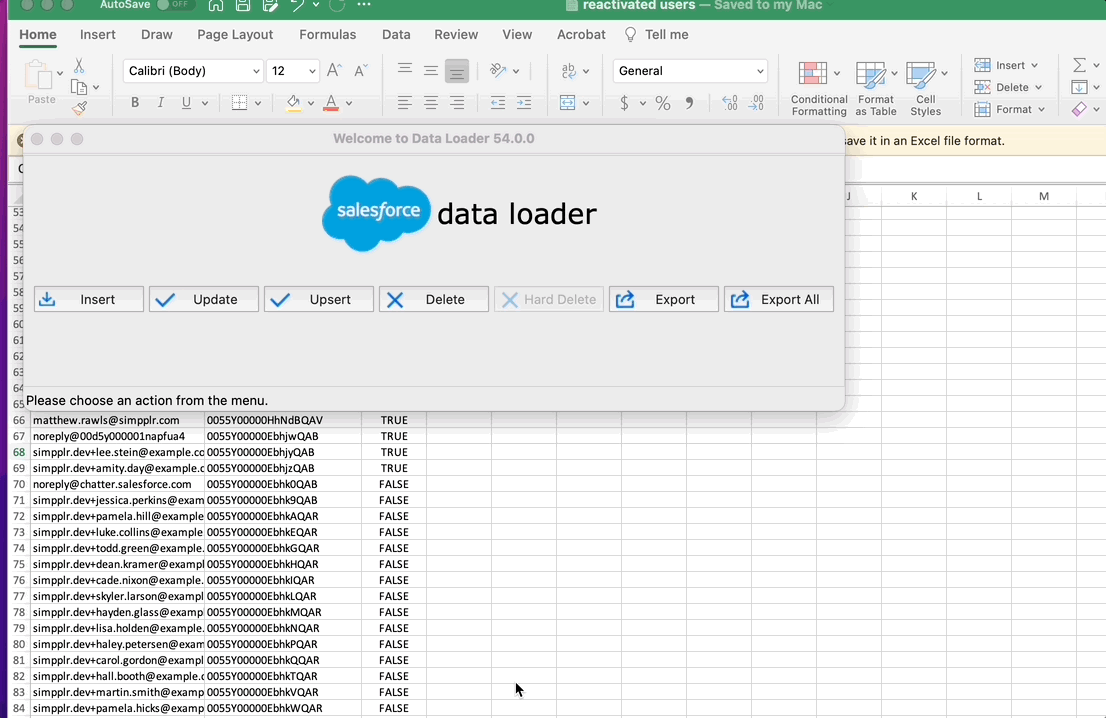Click the Cut scissors icon

click(79, 66)
